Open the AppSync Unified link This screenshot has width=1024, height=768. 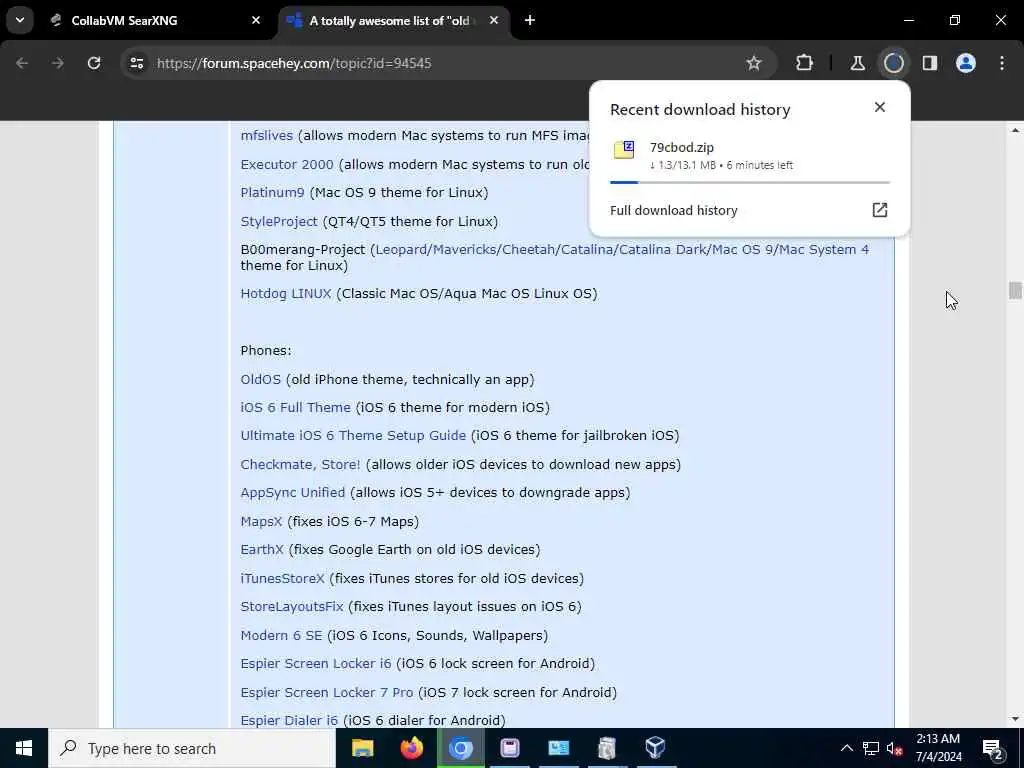(x=293, y=492)
